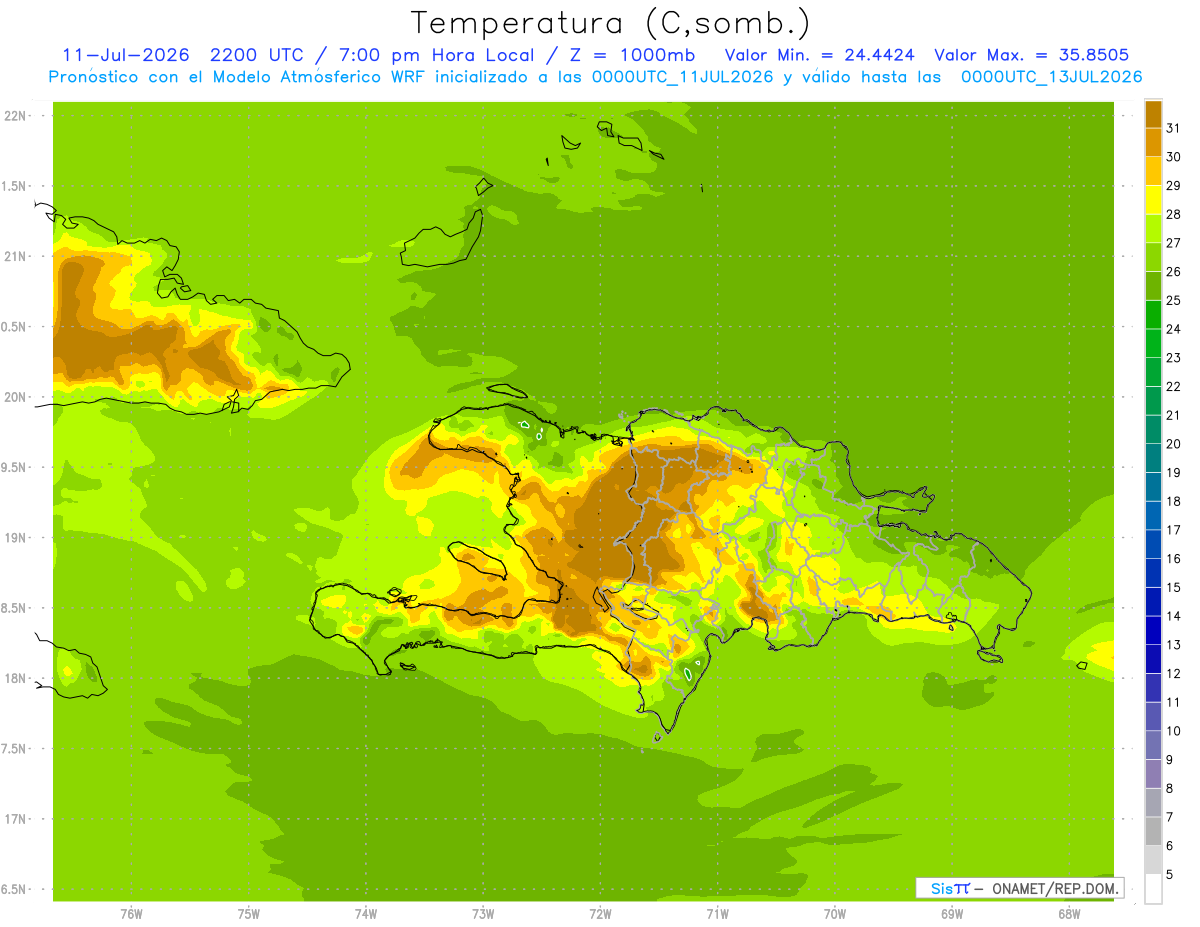This screenshot has height=927, width=1200.
Task: Select the "0000UTC_13JUL2026" valid-until time text
Action: point(1052,77)
